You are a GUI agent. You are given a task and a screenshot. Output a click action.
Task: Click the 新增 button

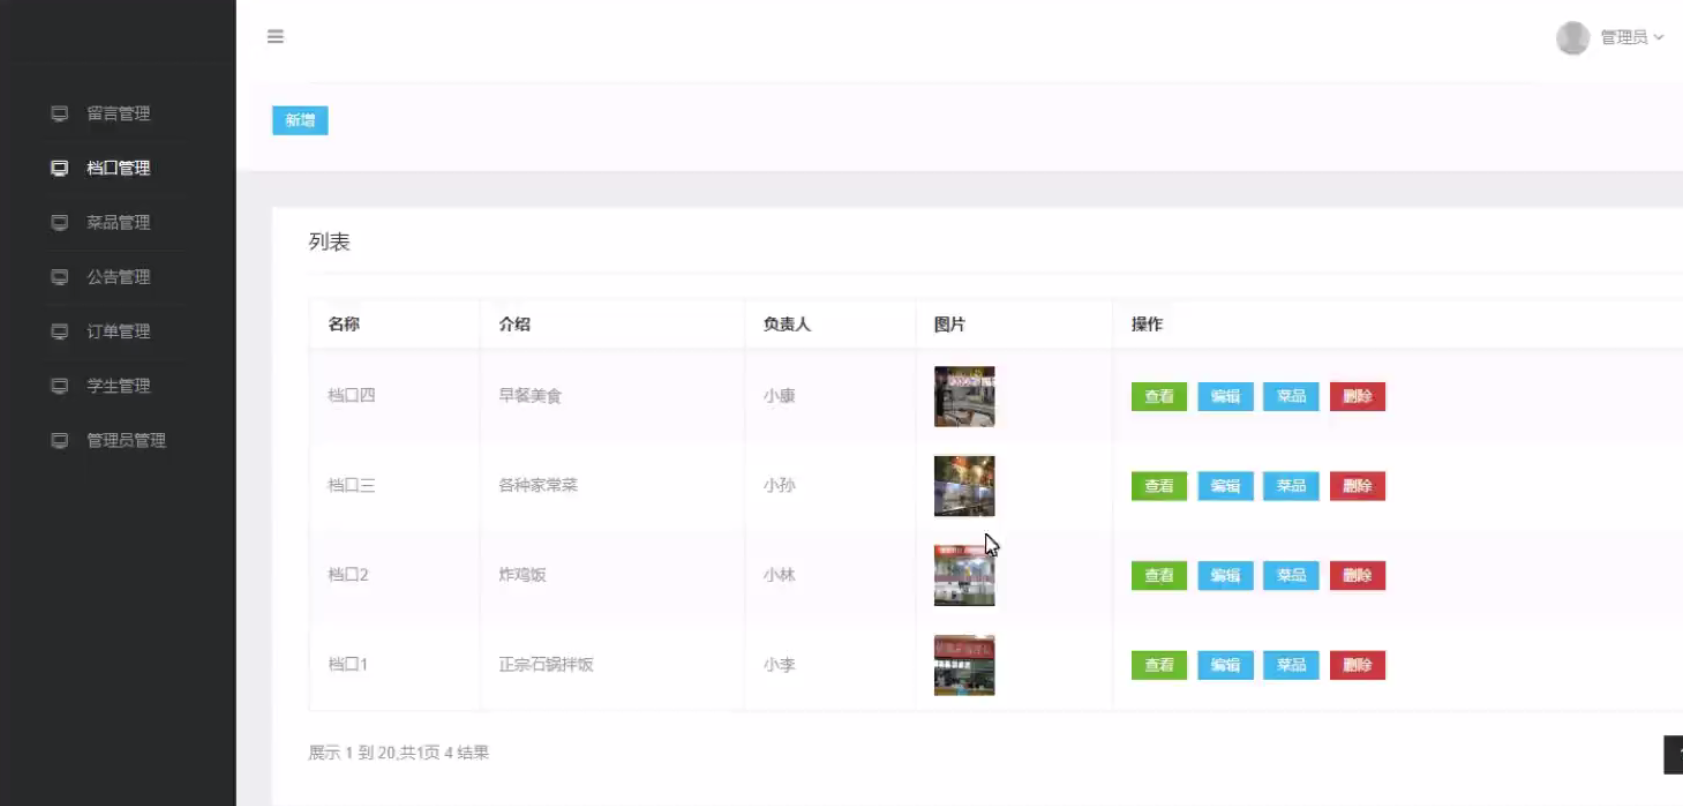300,120
